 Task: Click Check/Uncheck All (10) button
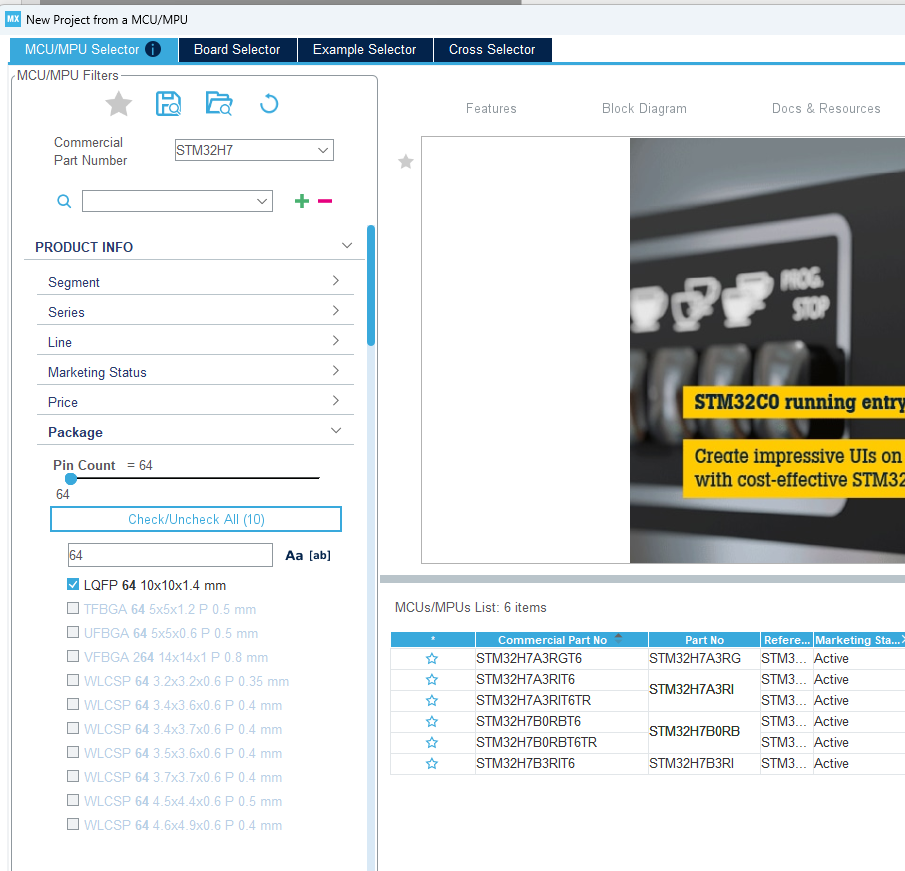[196, 519]
